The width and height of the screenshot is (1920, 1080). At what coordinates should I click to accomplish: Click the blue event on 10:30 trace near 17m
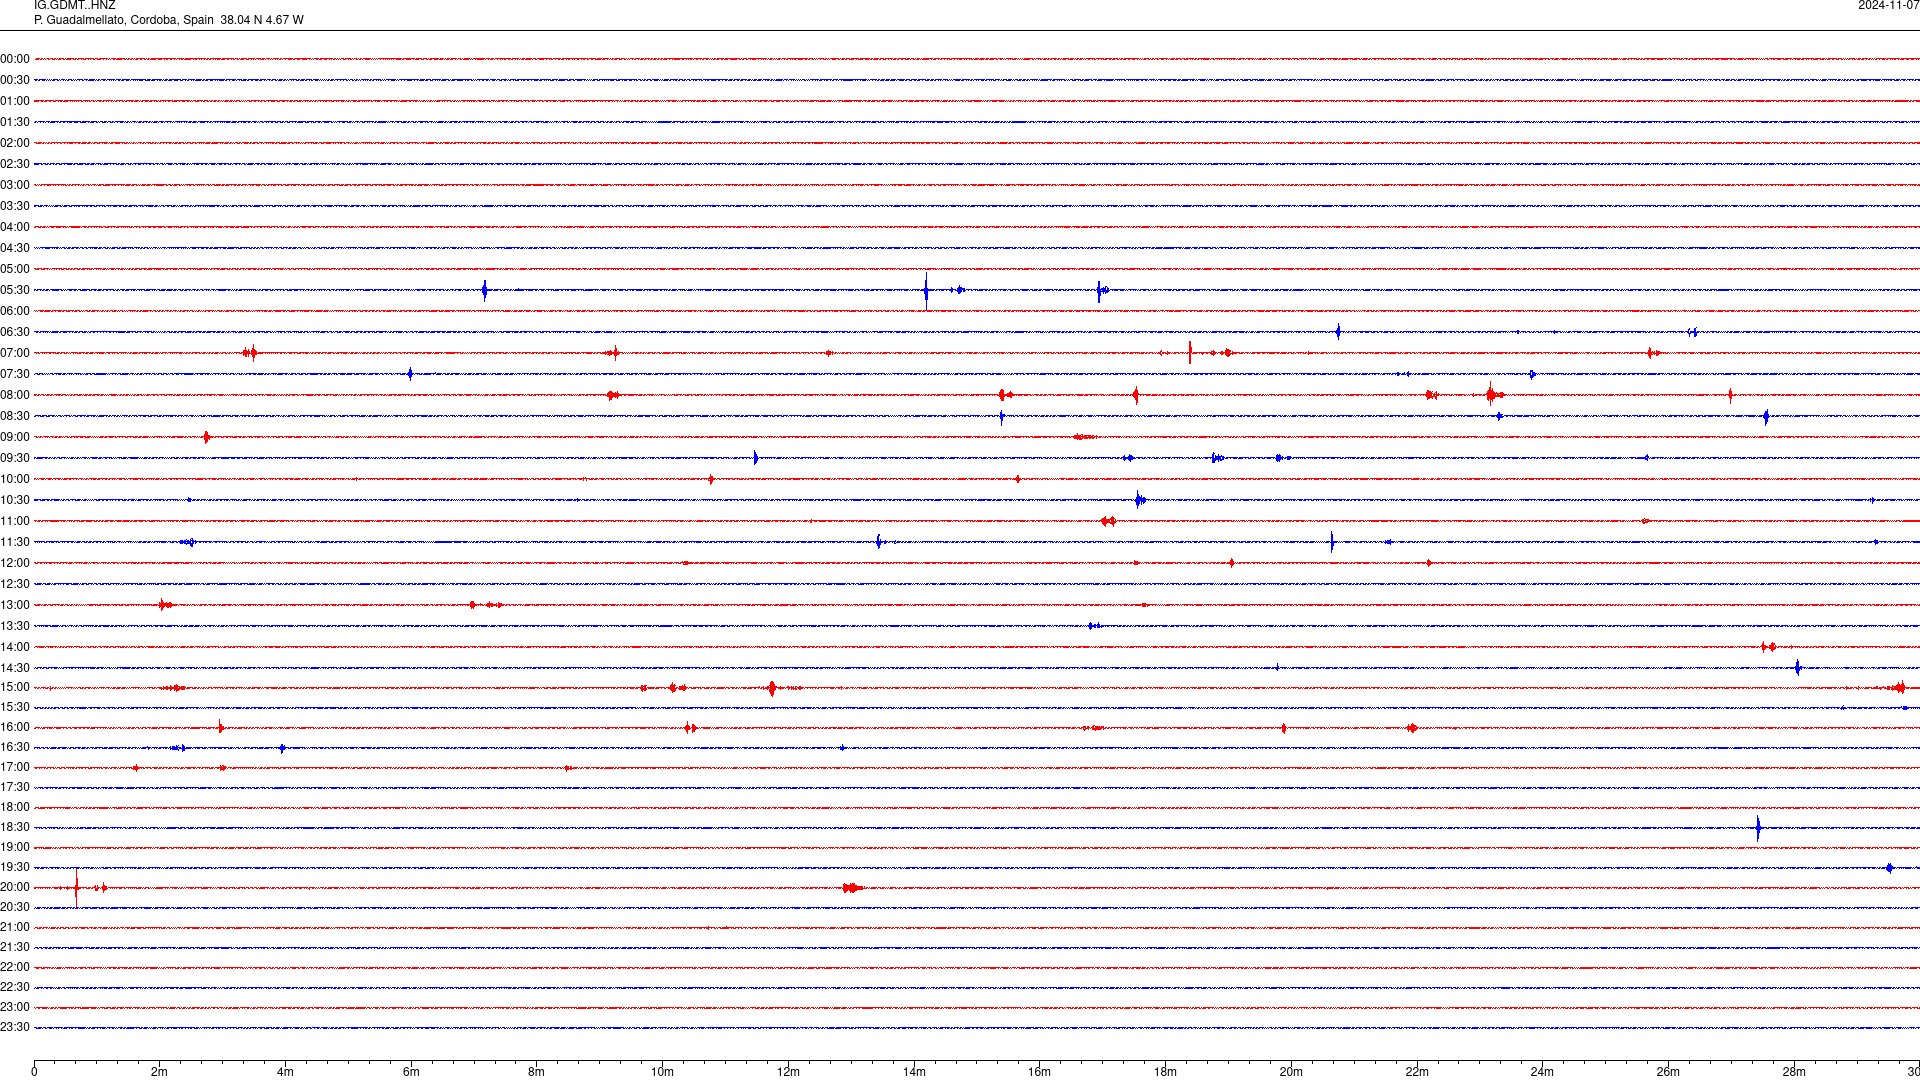1140,500
